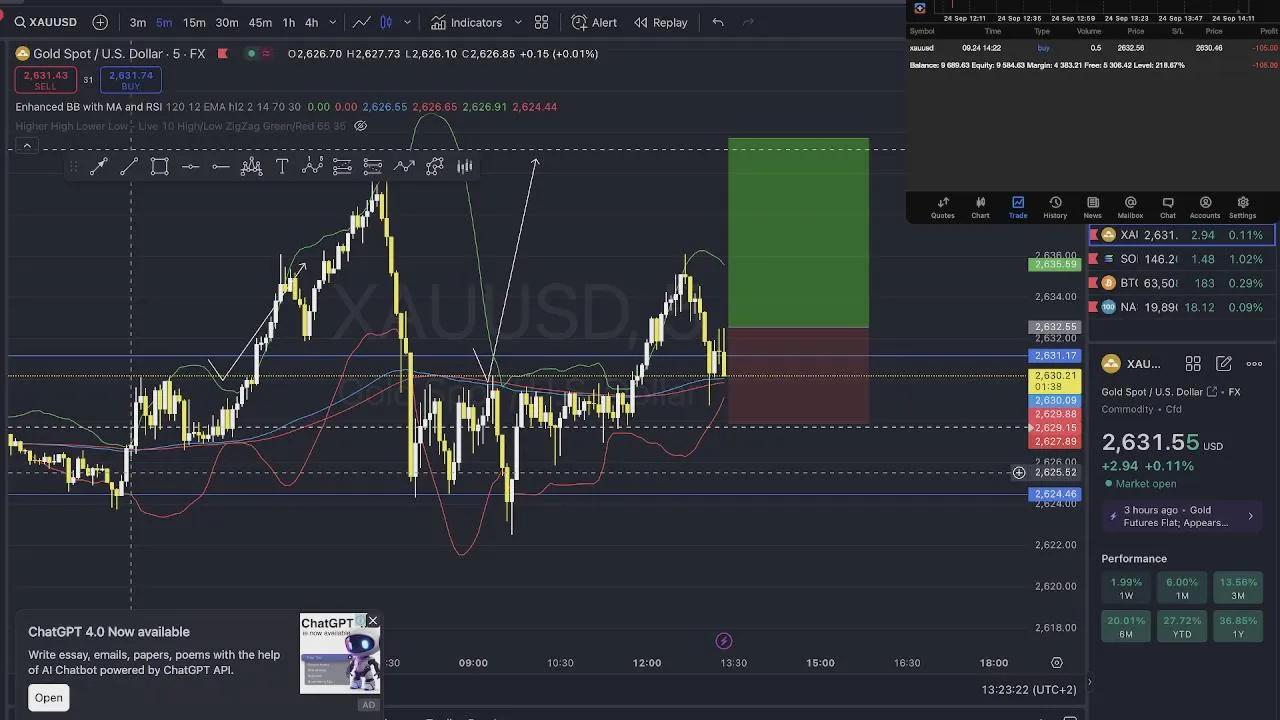Select the Rectangle shape tool

(x=160, y=167)
